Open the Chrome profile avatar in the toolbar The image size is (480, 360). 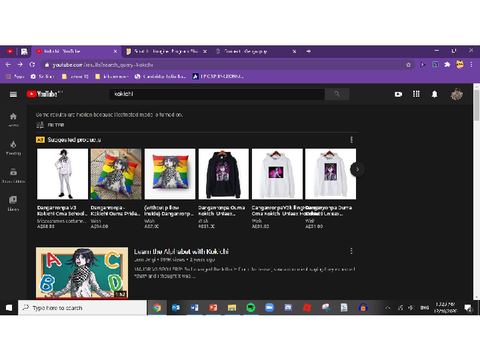click(460, 65)
